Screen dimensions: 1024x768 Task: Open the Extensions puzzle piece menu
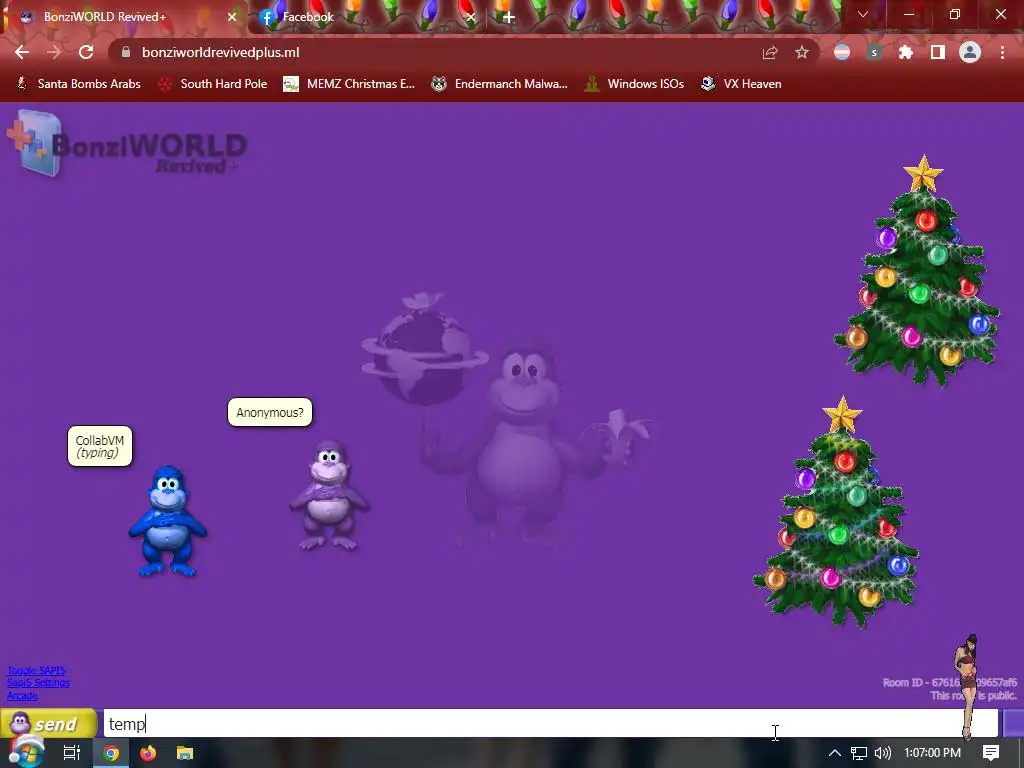[x=906, y=52]
